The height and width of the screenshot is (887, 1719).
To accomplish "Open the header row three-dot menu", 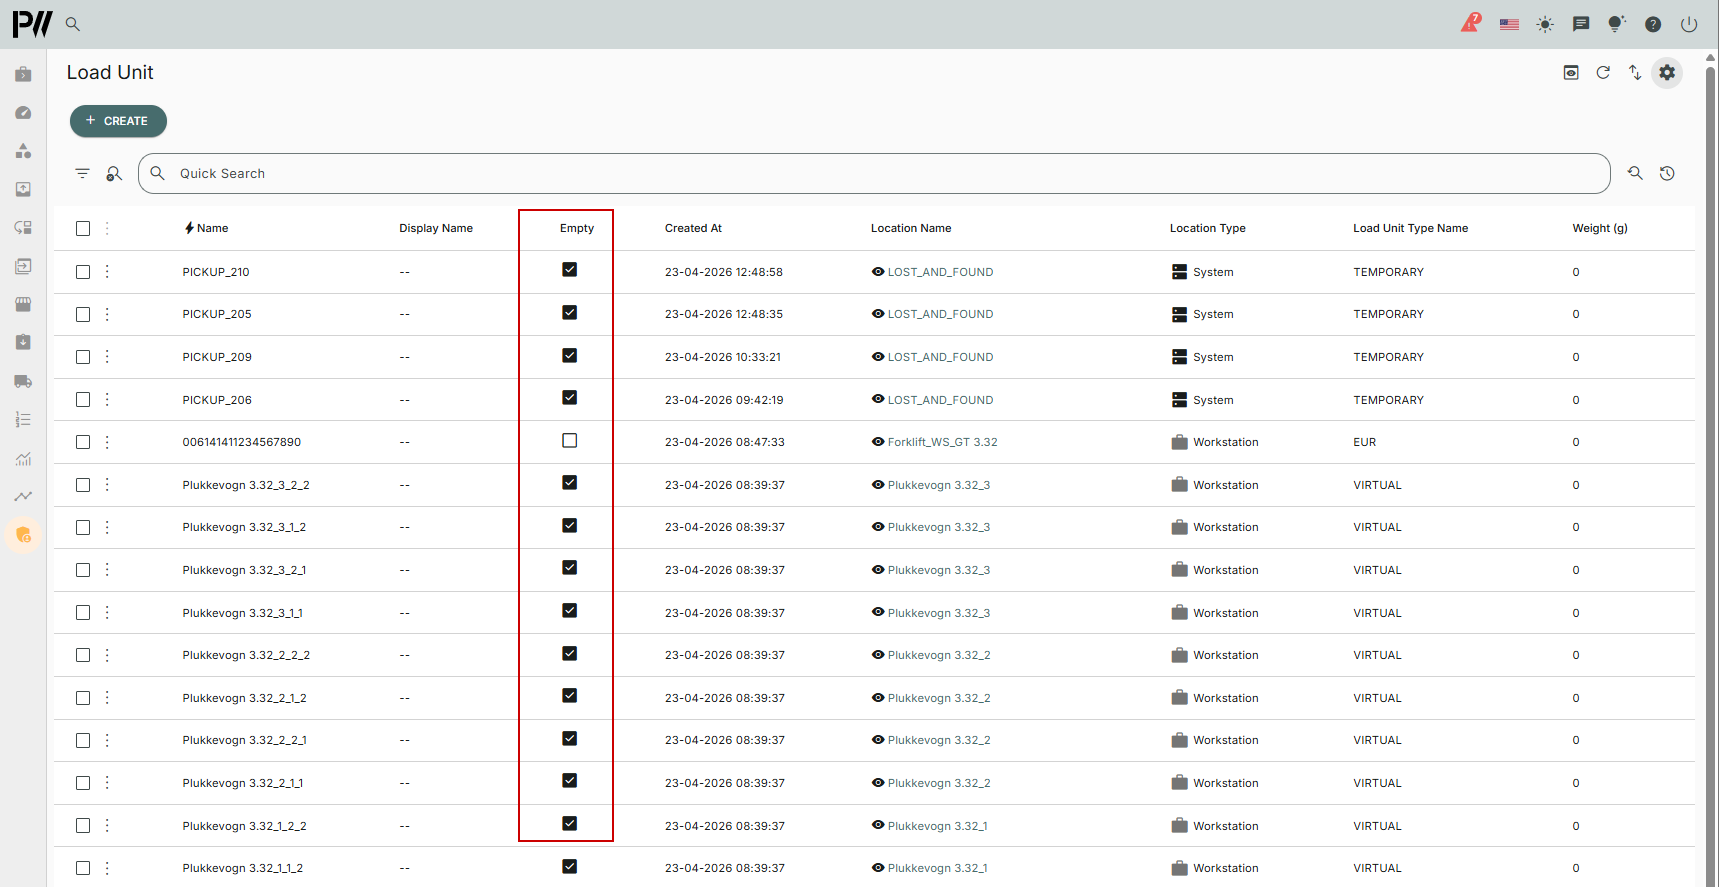I will [x=107, y=228].
